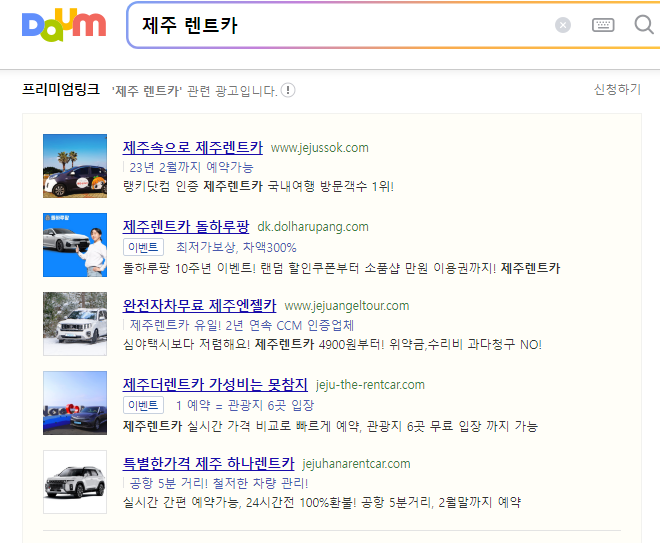
Task: Click the www.jejussok.com URL
Action: coord(319,148)
